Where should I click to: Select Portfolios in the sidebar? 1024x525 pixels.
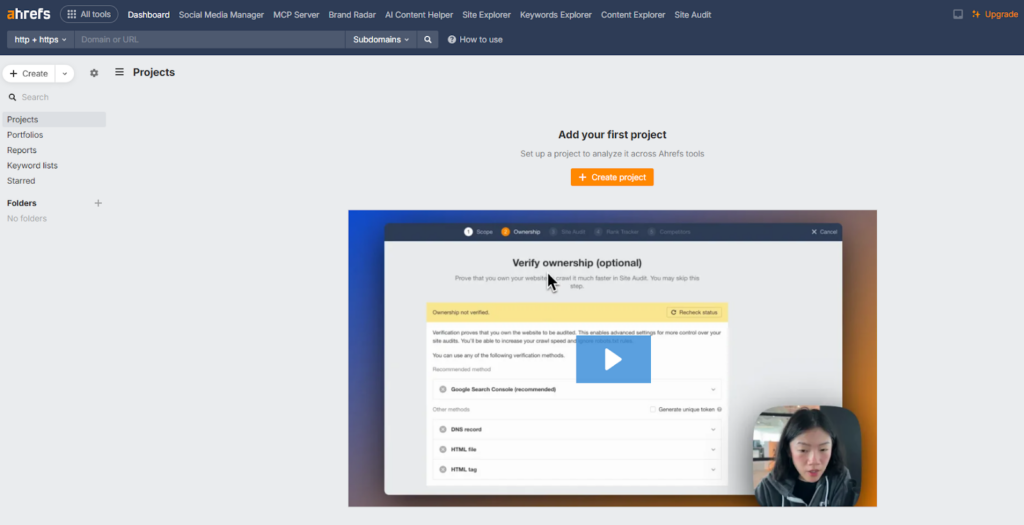click(25, 135)
